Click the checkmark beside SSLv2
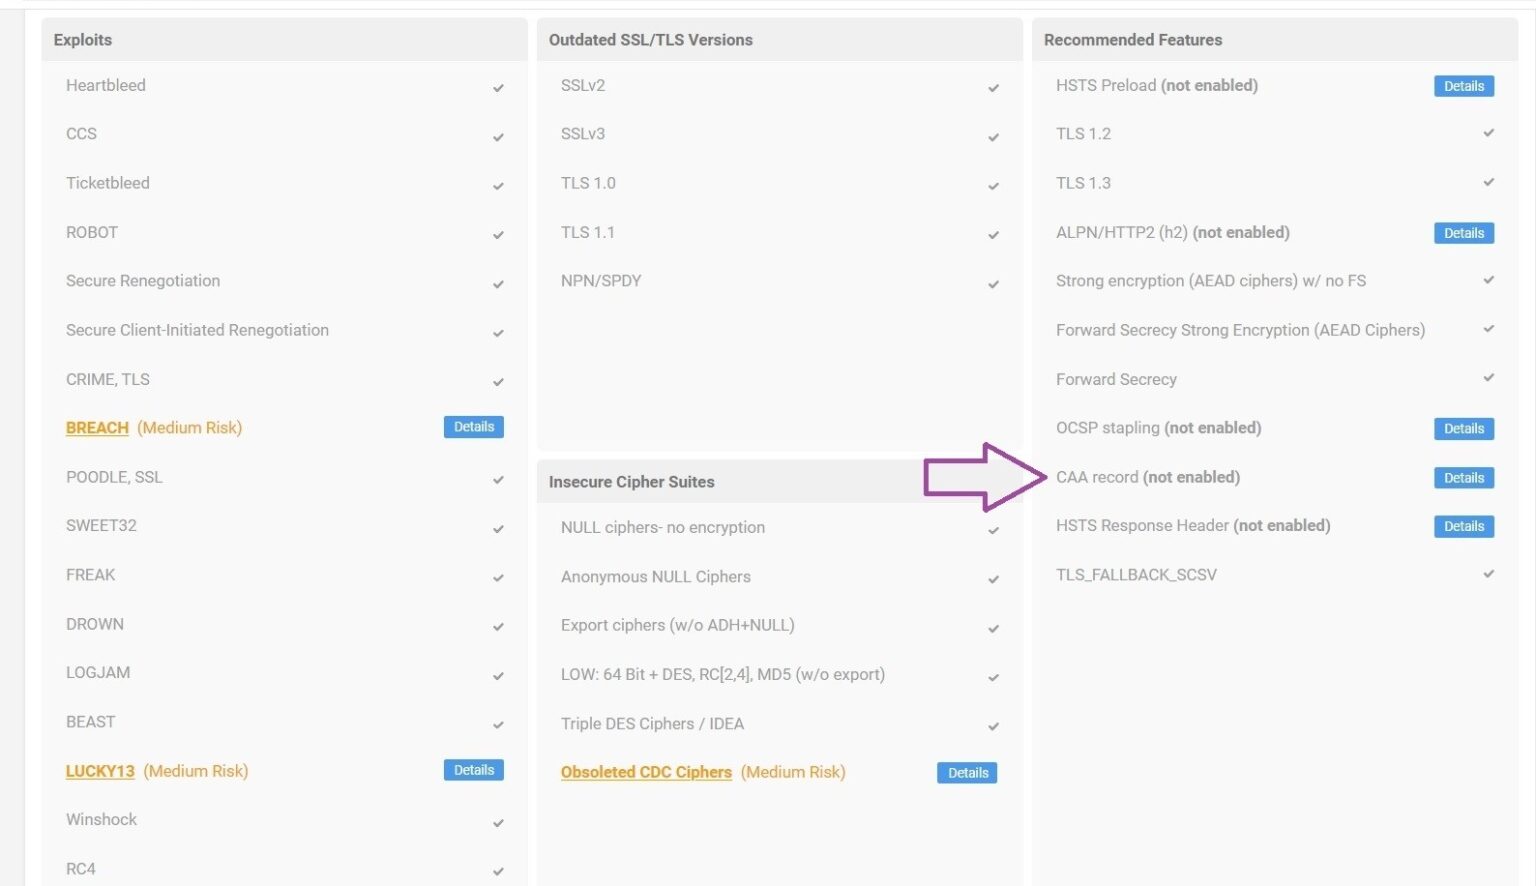 point(993,88)
